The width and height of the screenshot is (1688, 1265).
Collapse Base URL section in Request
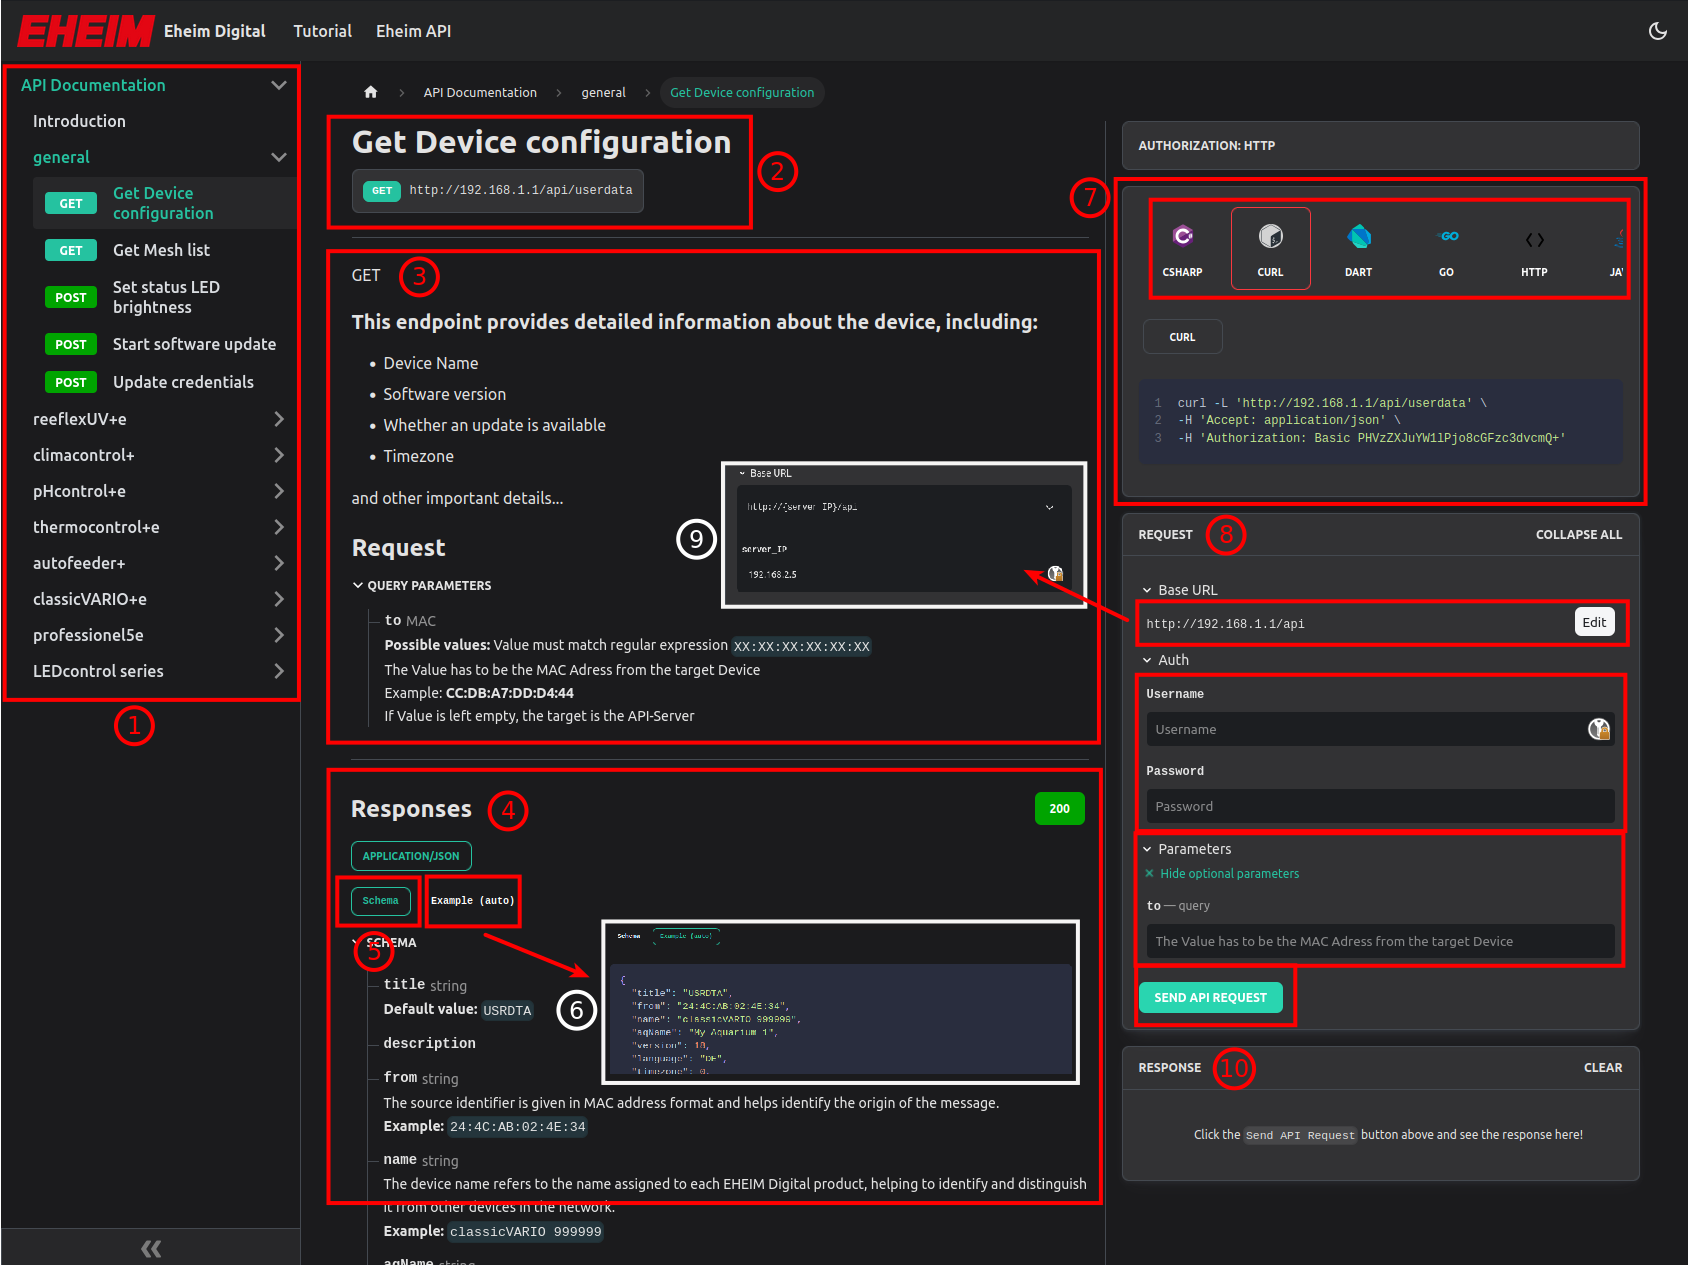click(1180, 590)
